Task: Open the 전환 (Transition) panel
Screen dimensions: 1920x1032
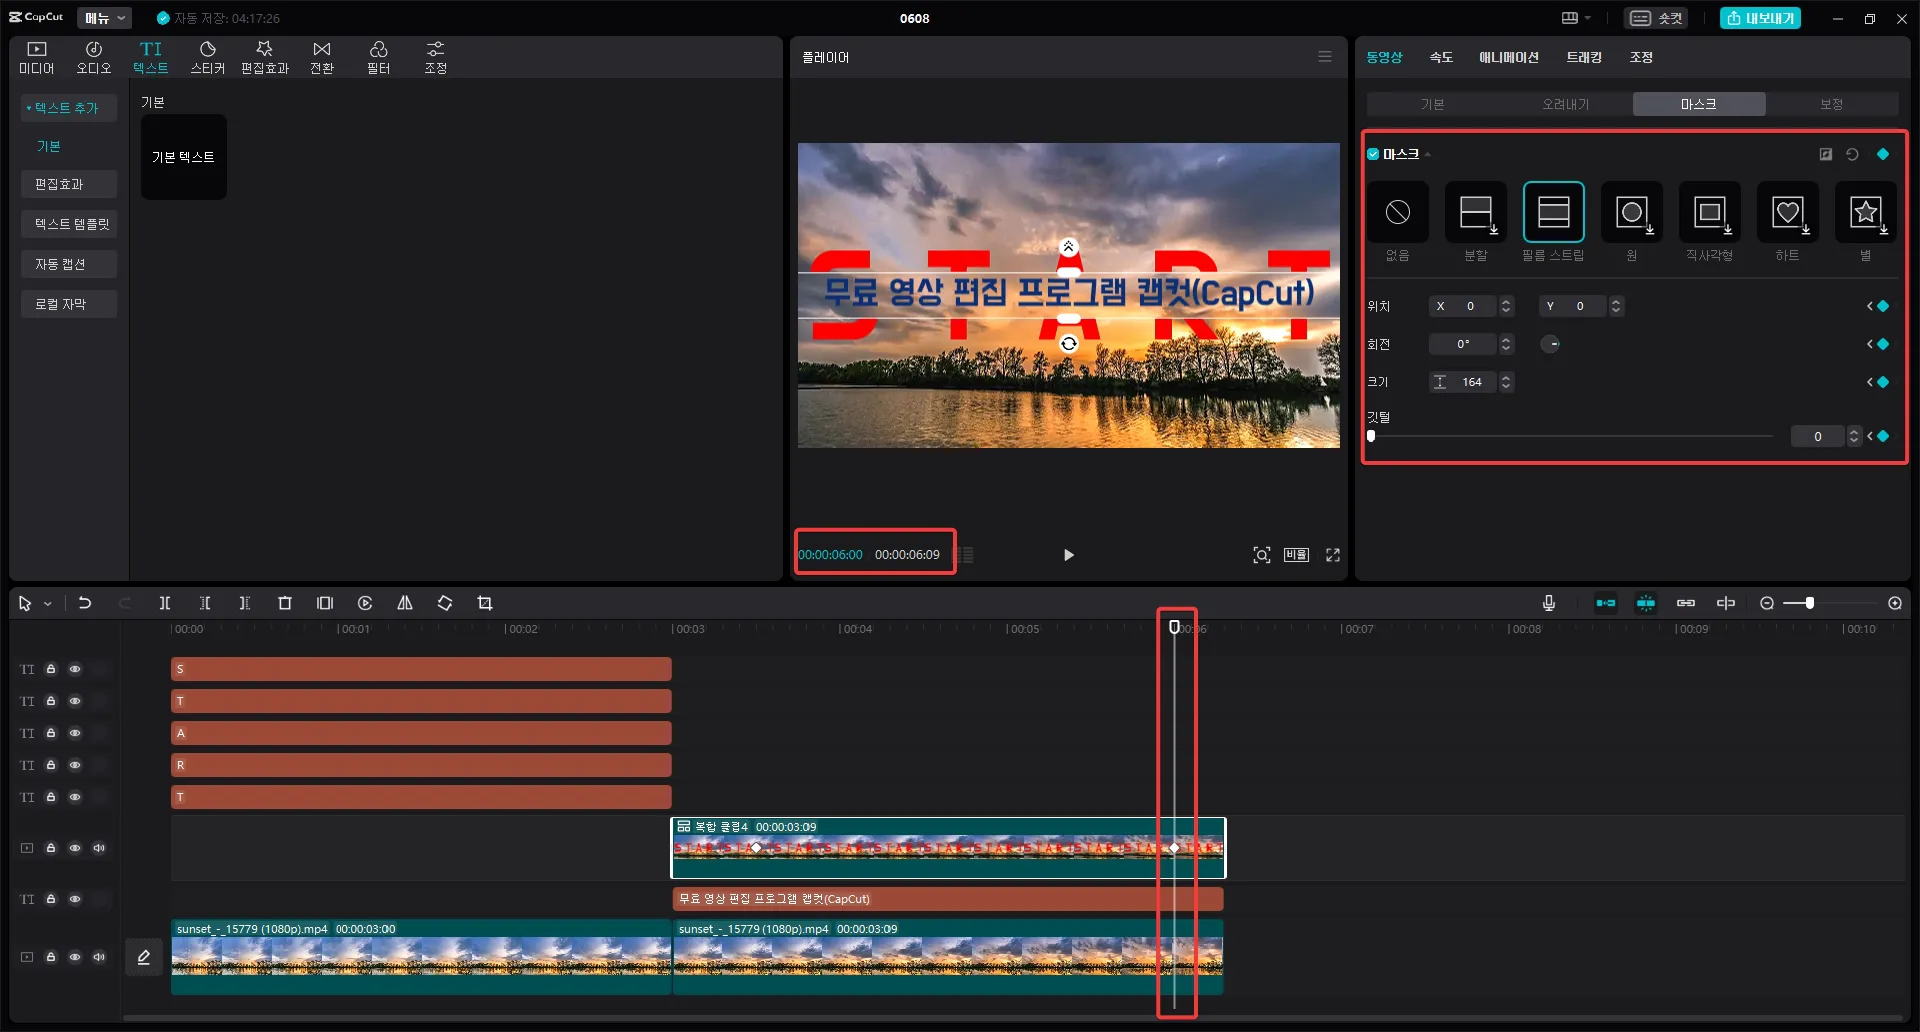Action: 322,58
